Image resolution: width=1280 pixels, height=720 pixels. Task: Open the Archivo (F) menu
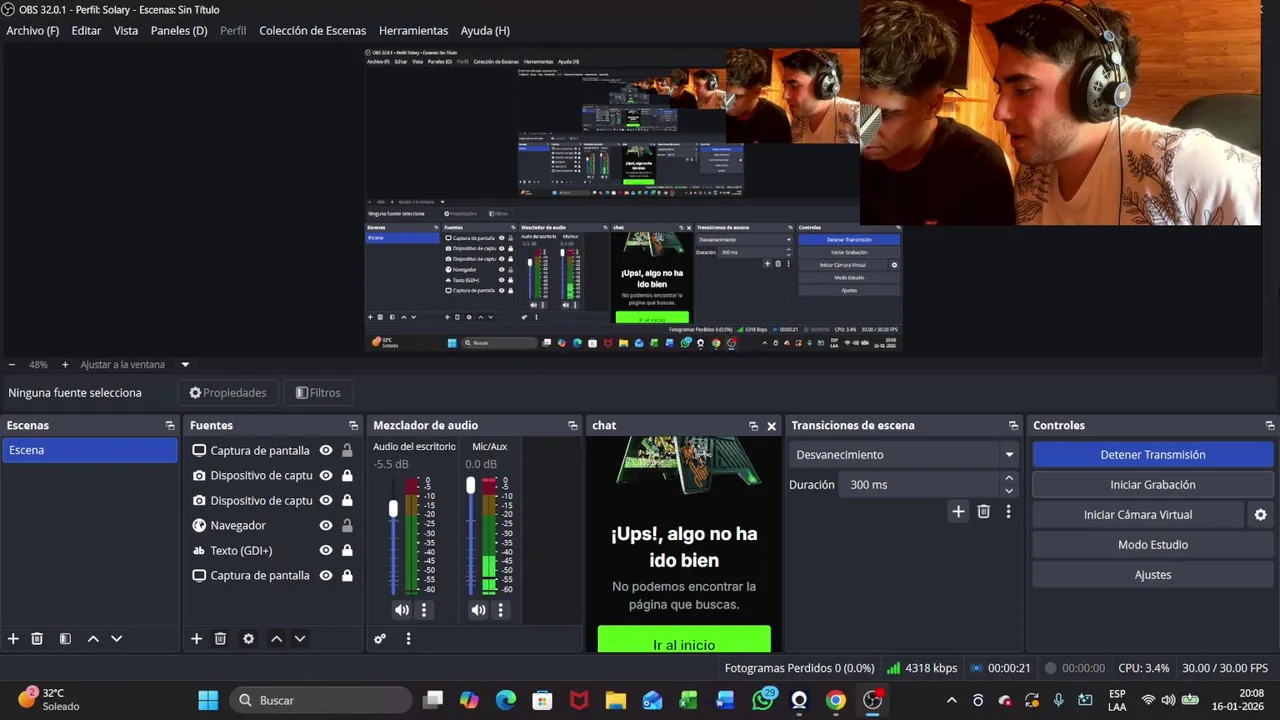pyautogui.click(x=33, y=31)
